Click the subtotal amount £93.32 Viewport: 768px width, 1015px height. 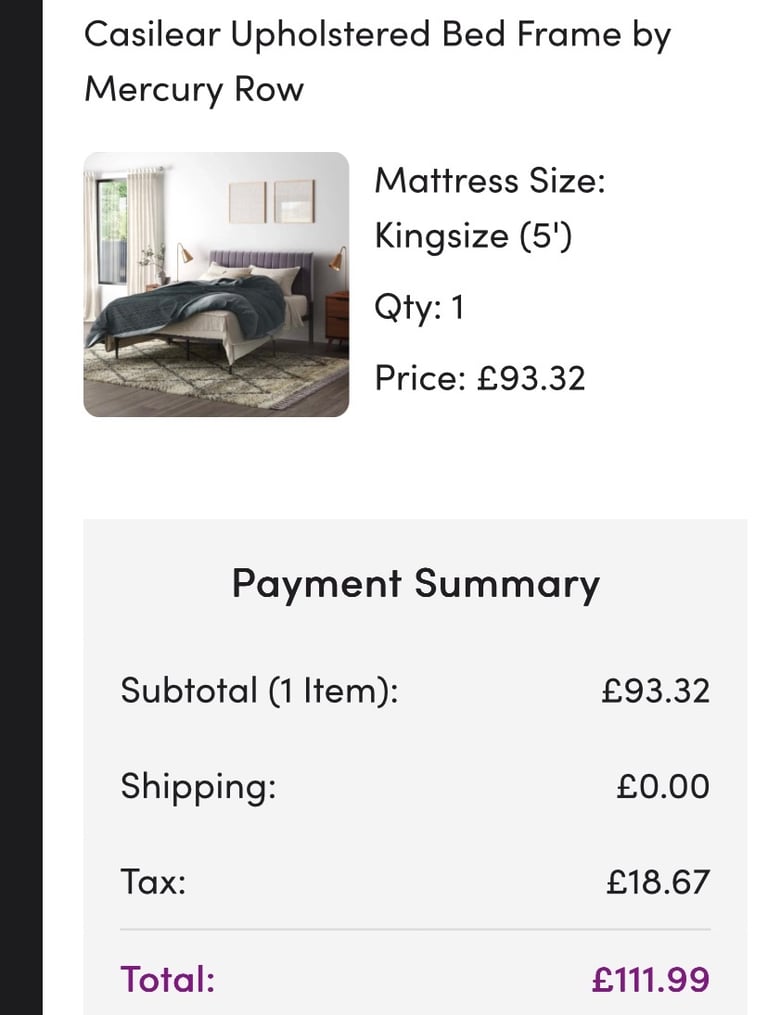click(655, 691)
